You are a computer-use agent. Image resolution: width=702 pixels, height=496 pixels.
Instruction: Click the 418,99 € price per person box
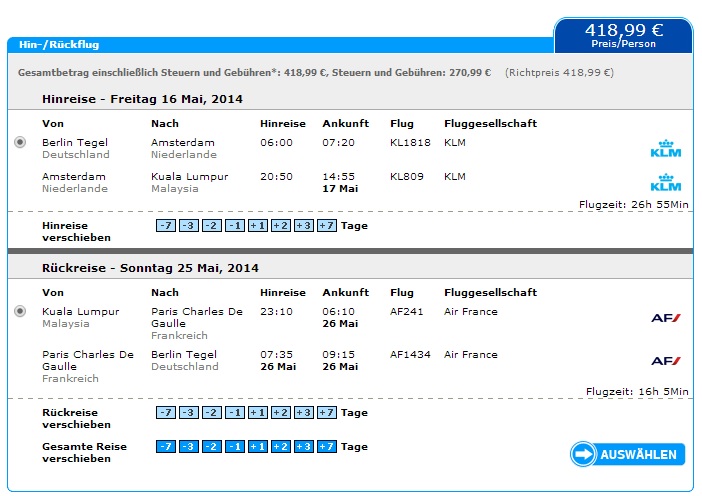point(624,35)
